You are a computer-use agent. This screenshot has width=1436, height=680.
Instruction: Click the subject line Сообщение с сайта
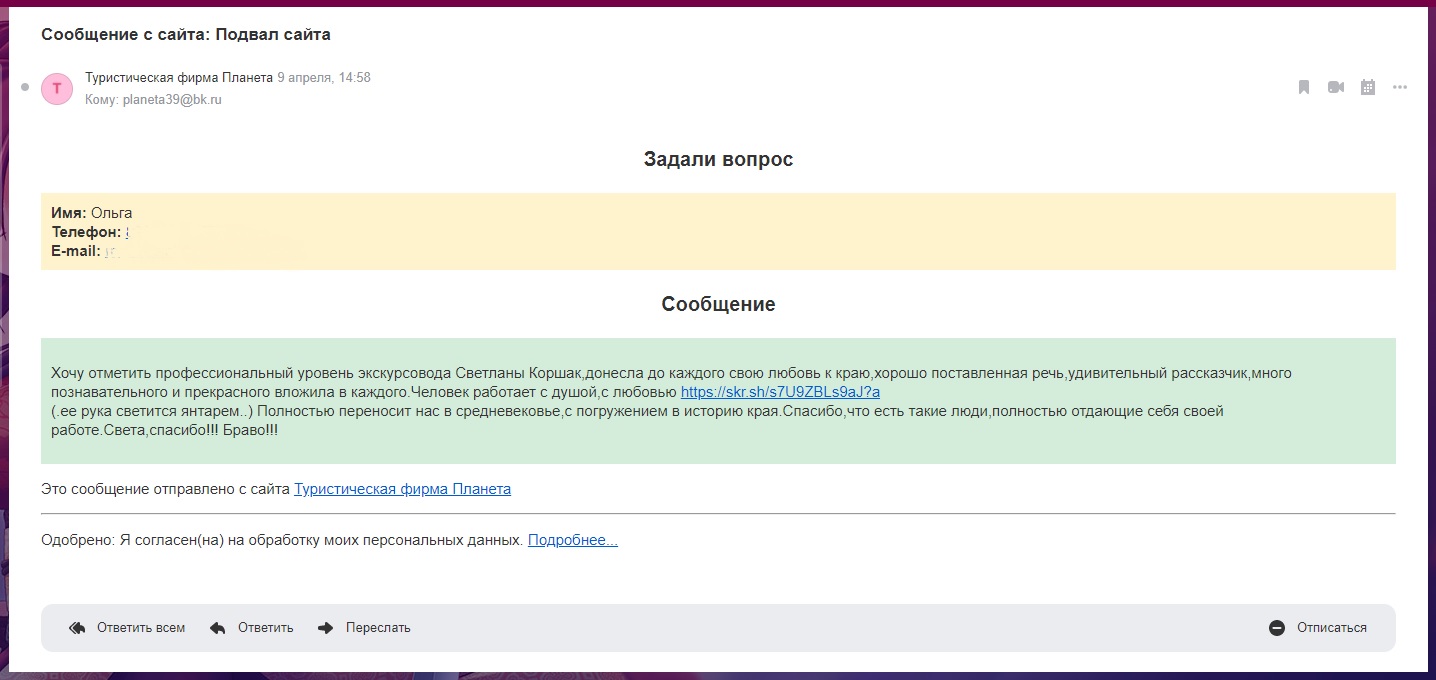[186, 34]
